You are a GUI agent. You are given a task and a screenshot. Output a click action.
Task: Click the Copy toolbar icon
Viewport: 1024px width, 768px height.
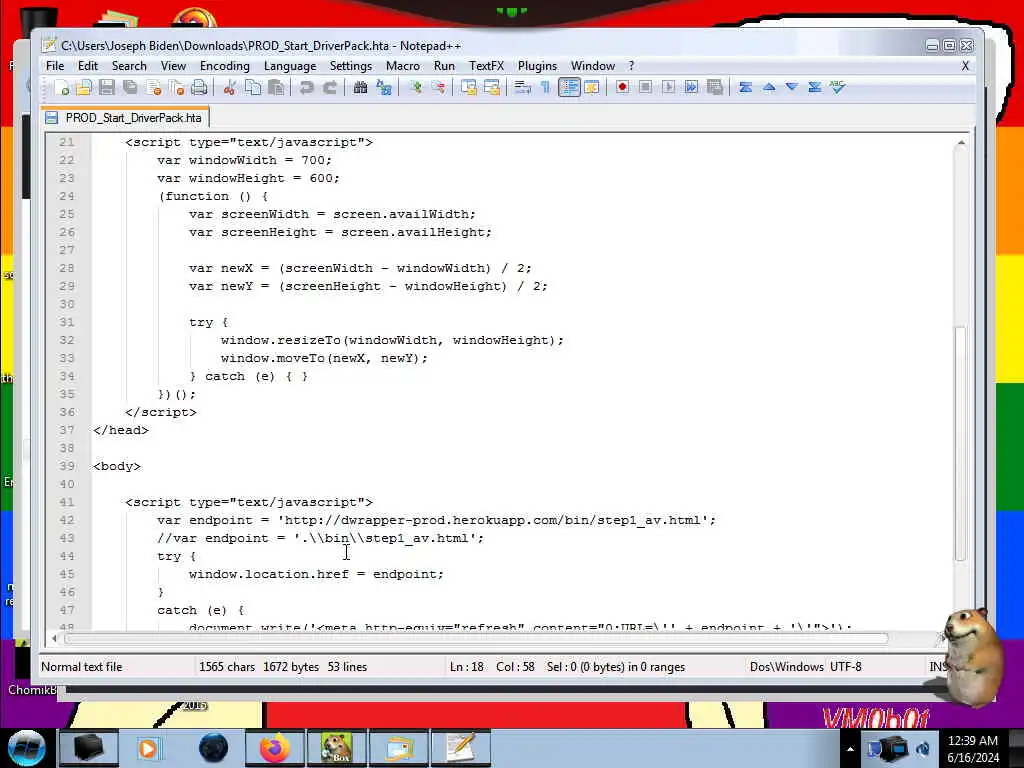coord(253,88)
